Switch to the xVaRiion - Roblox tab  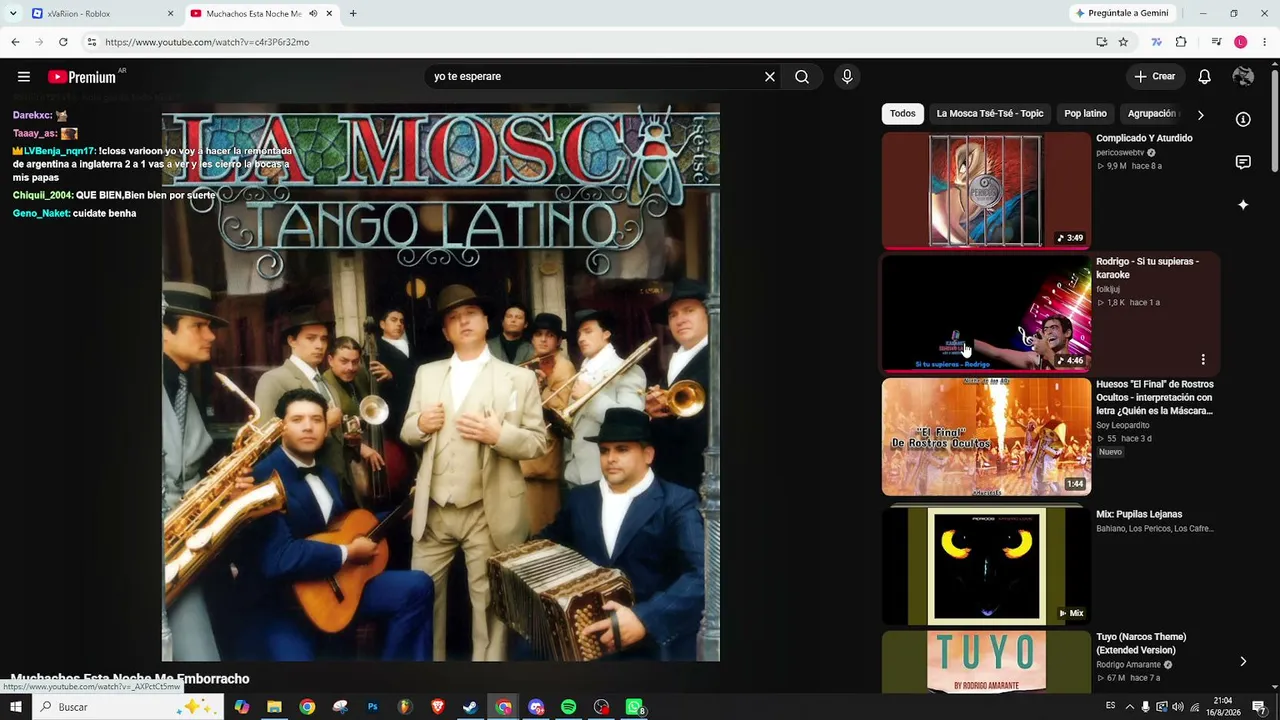(x=100, y=14)
